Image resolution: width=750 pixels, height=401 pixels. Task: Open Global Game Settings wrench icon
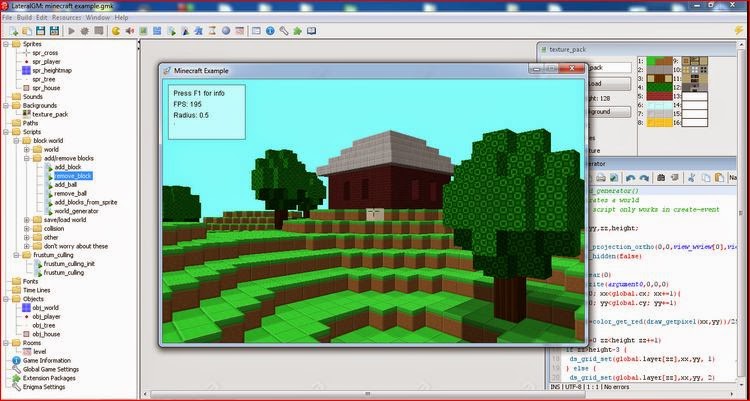click(284, 31)
